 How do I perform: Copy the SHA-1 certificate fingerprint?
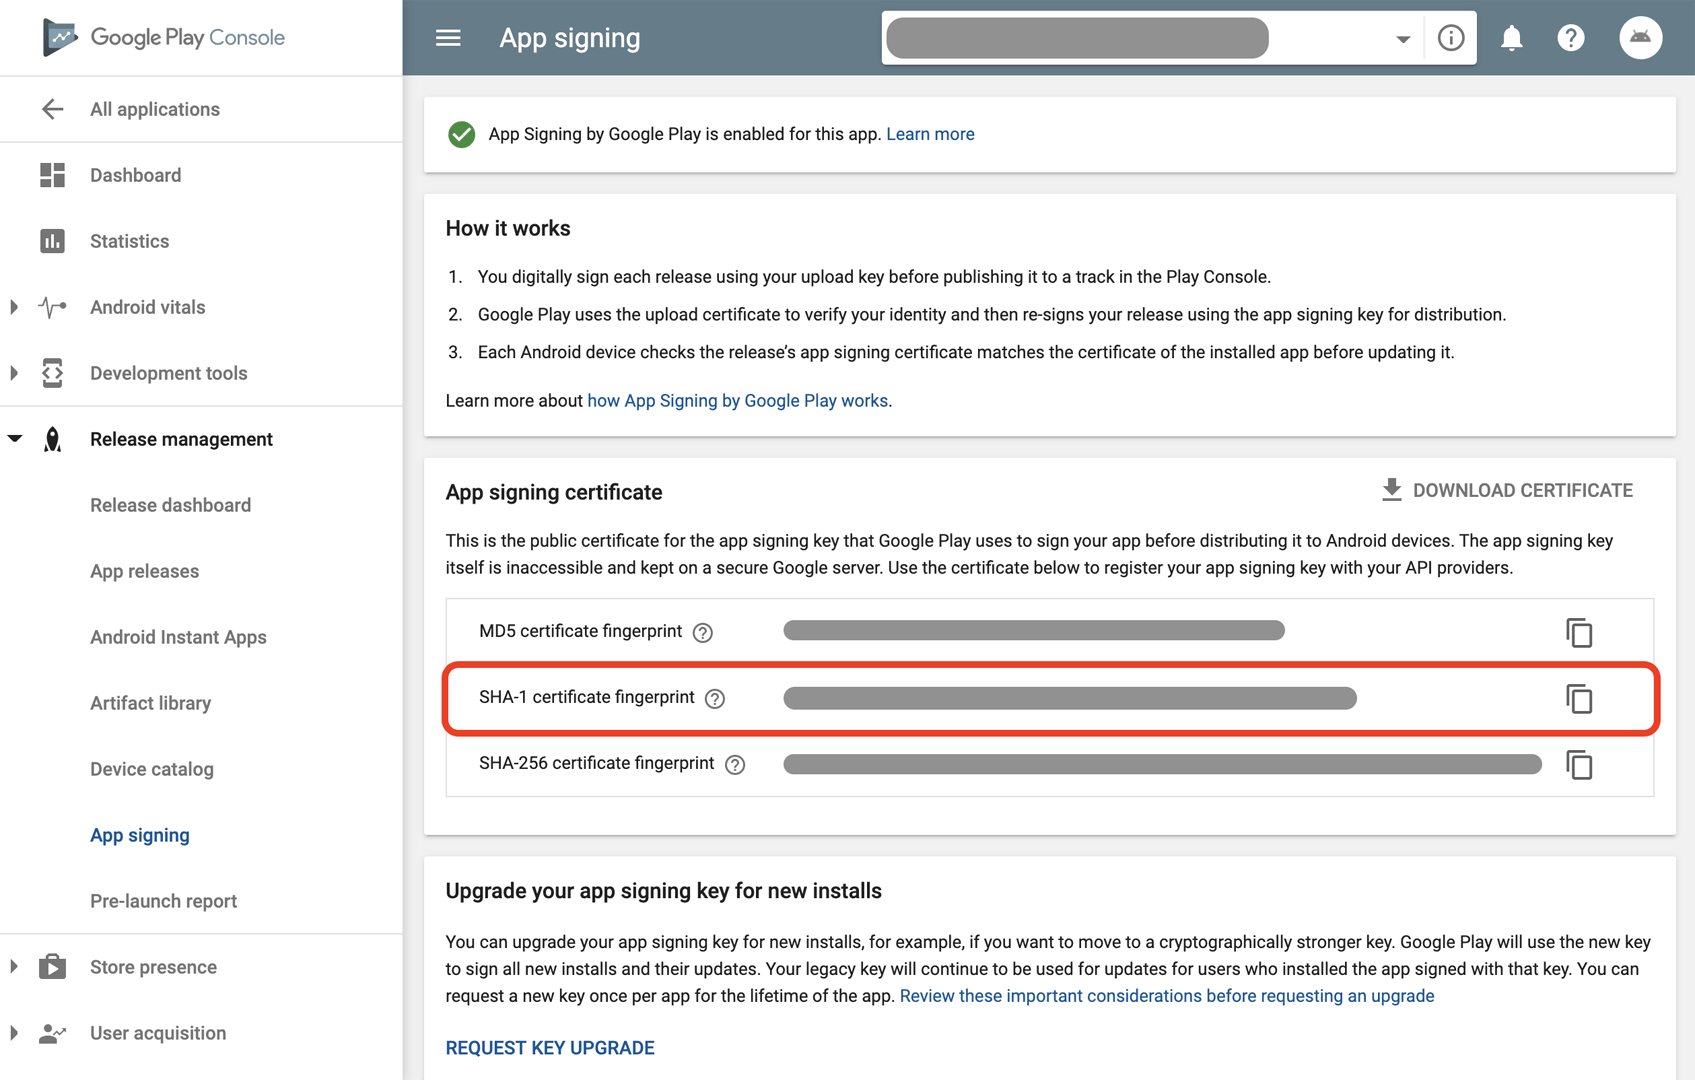tap(1579, 698)
